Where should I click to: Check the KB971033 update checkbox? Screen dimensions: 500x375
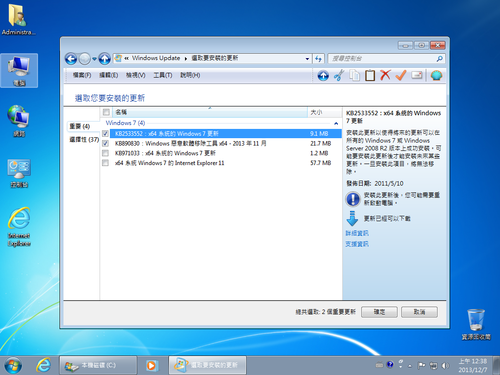[x=105, y=153]
